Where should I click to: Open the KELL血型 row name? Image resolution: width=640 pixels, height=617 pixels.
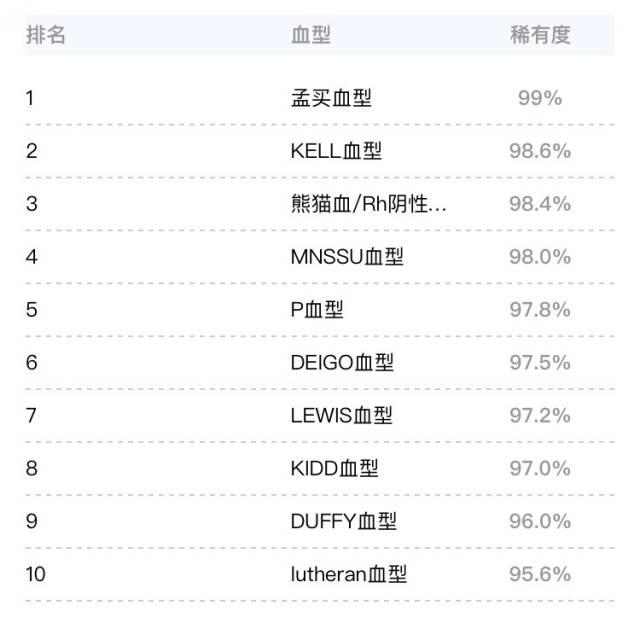pos(336,151)
